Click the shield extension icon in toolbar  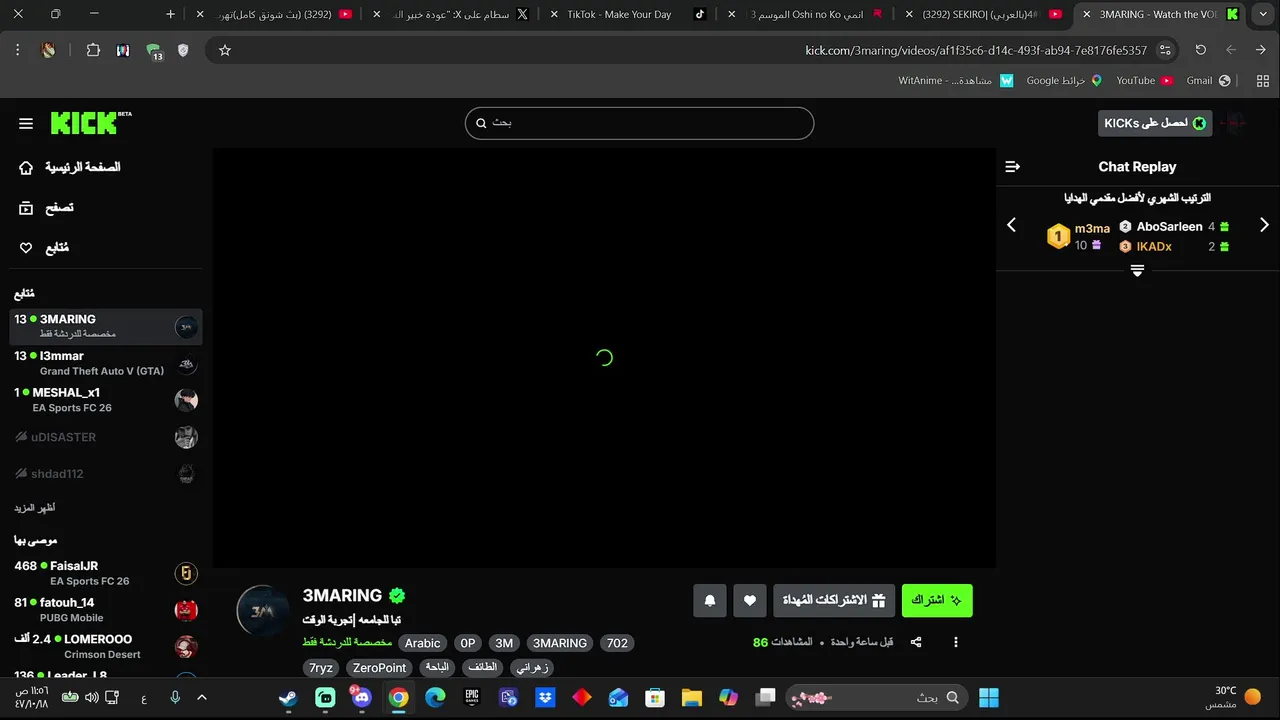click(x=183, y=50)
